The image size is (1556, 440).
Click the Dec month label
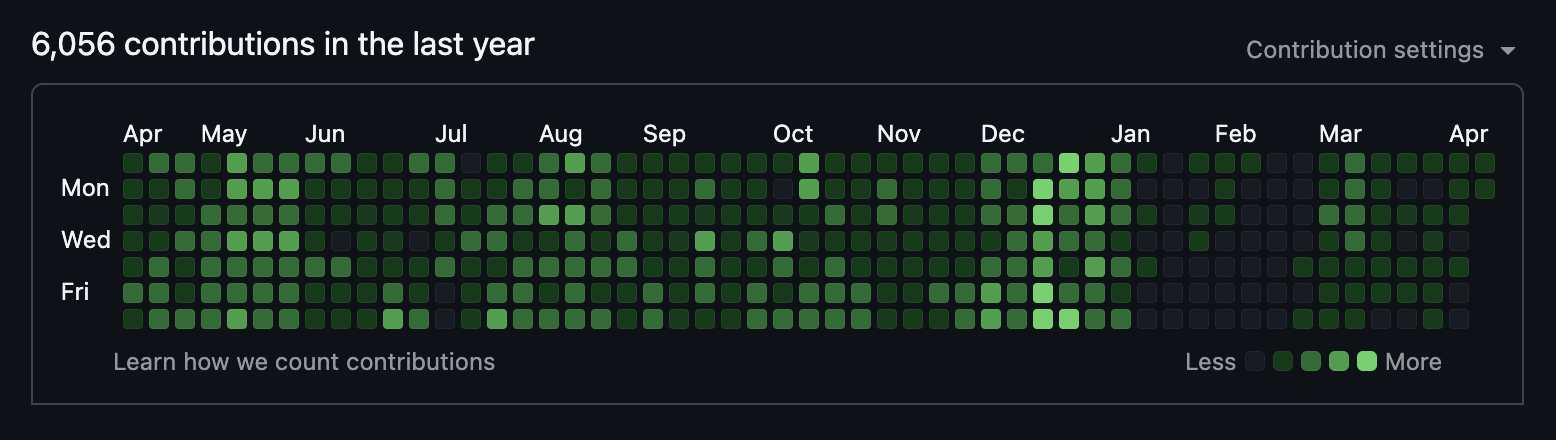click(x=1002, y=134)
